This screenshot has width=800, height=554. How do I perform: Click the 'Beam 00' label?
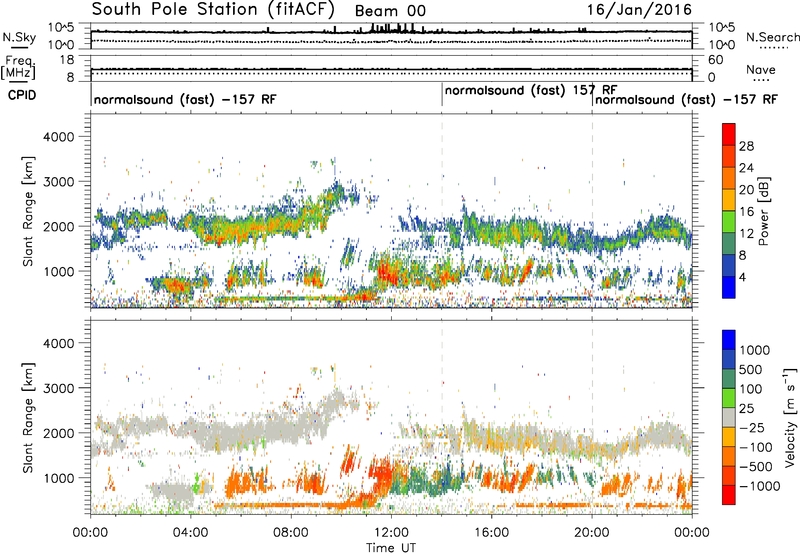390,11
